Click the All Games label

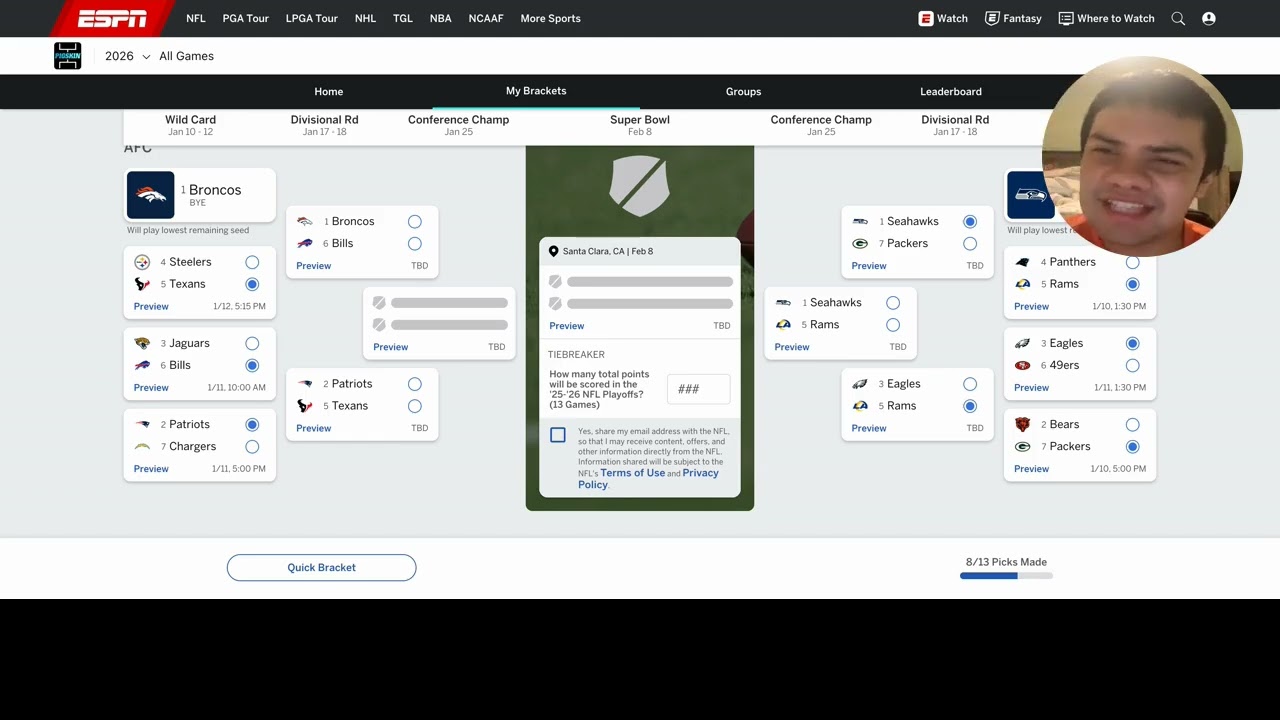[x=187, y=56]
